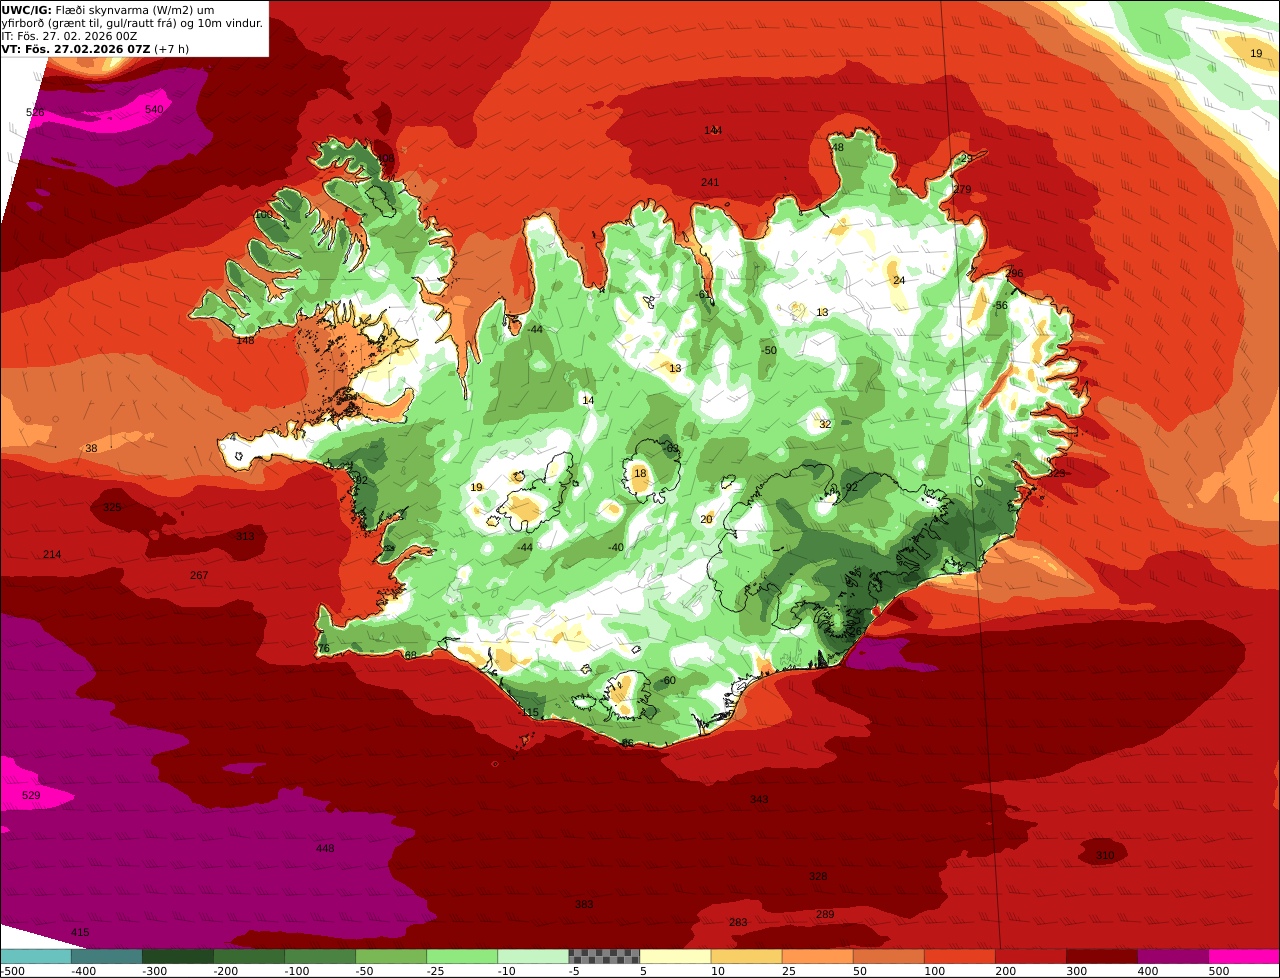The height and width of the screenshot is (978, 1280).
Task: Click the map value '214' over the southwest ocean
Action: click(52, 555)
